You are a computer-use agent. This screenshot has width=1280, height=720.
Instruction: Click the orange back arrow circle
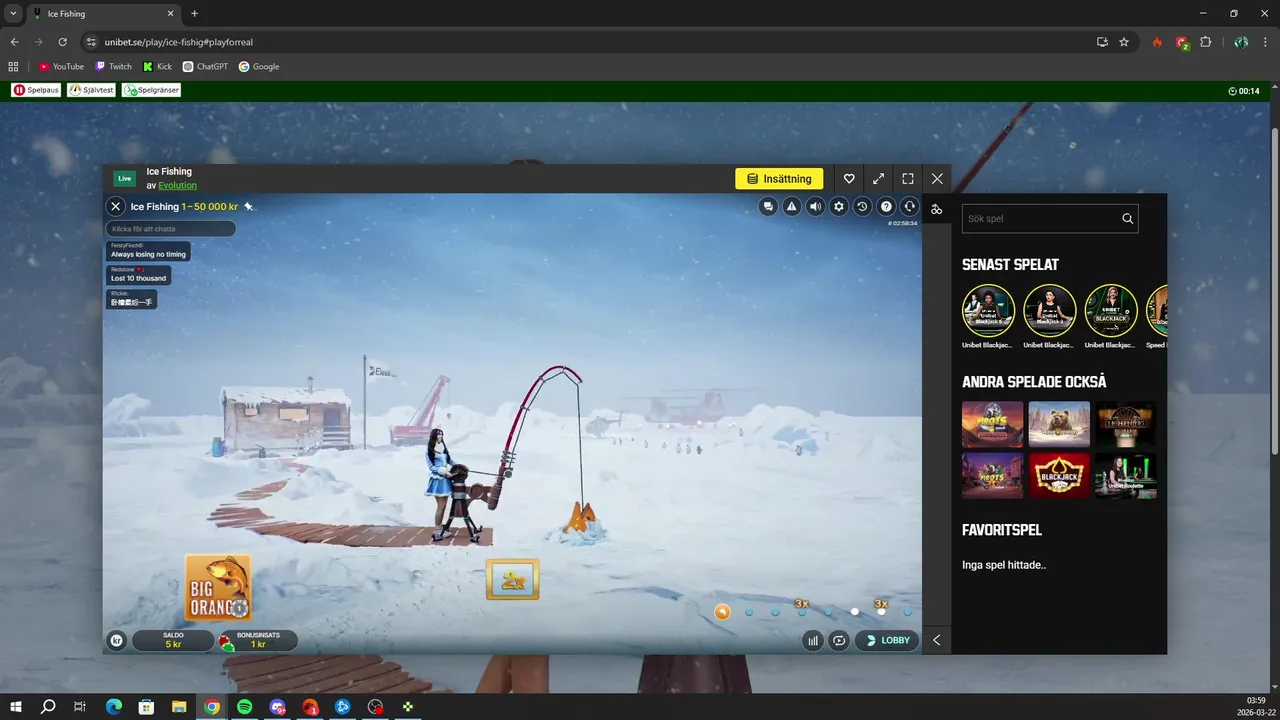[x=722, y=611]
